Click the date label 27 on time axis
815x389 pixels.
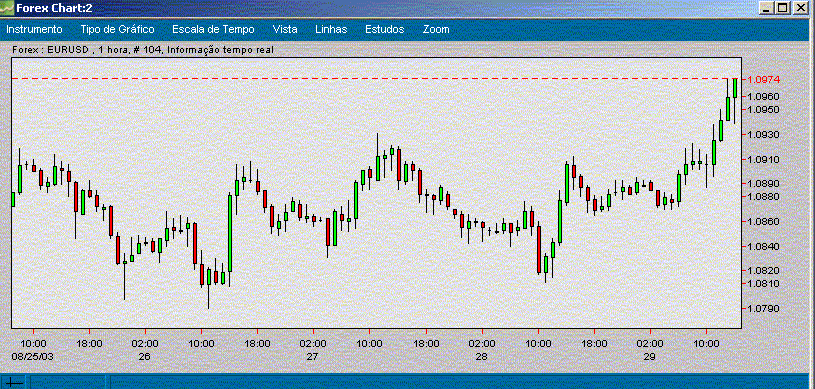pos(312,357)
